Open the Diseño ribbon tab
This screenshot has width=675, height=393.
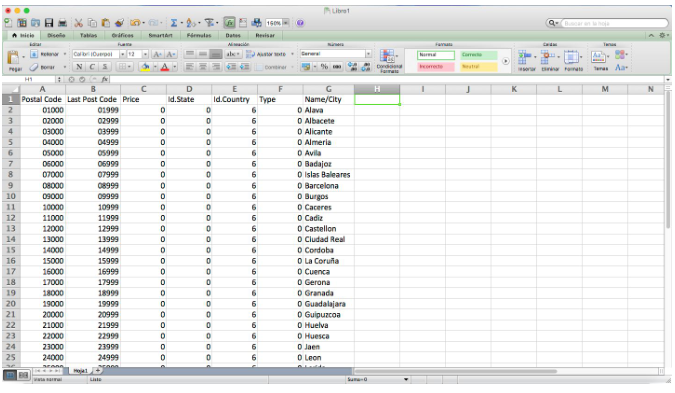click(x=56, y=35)
